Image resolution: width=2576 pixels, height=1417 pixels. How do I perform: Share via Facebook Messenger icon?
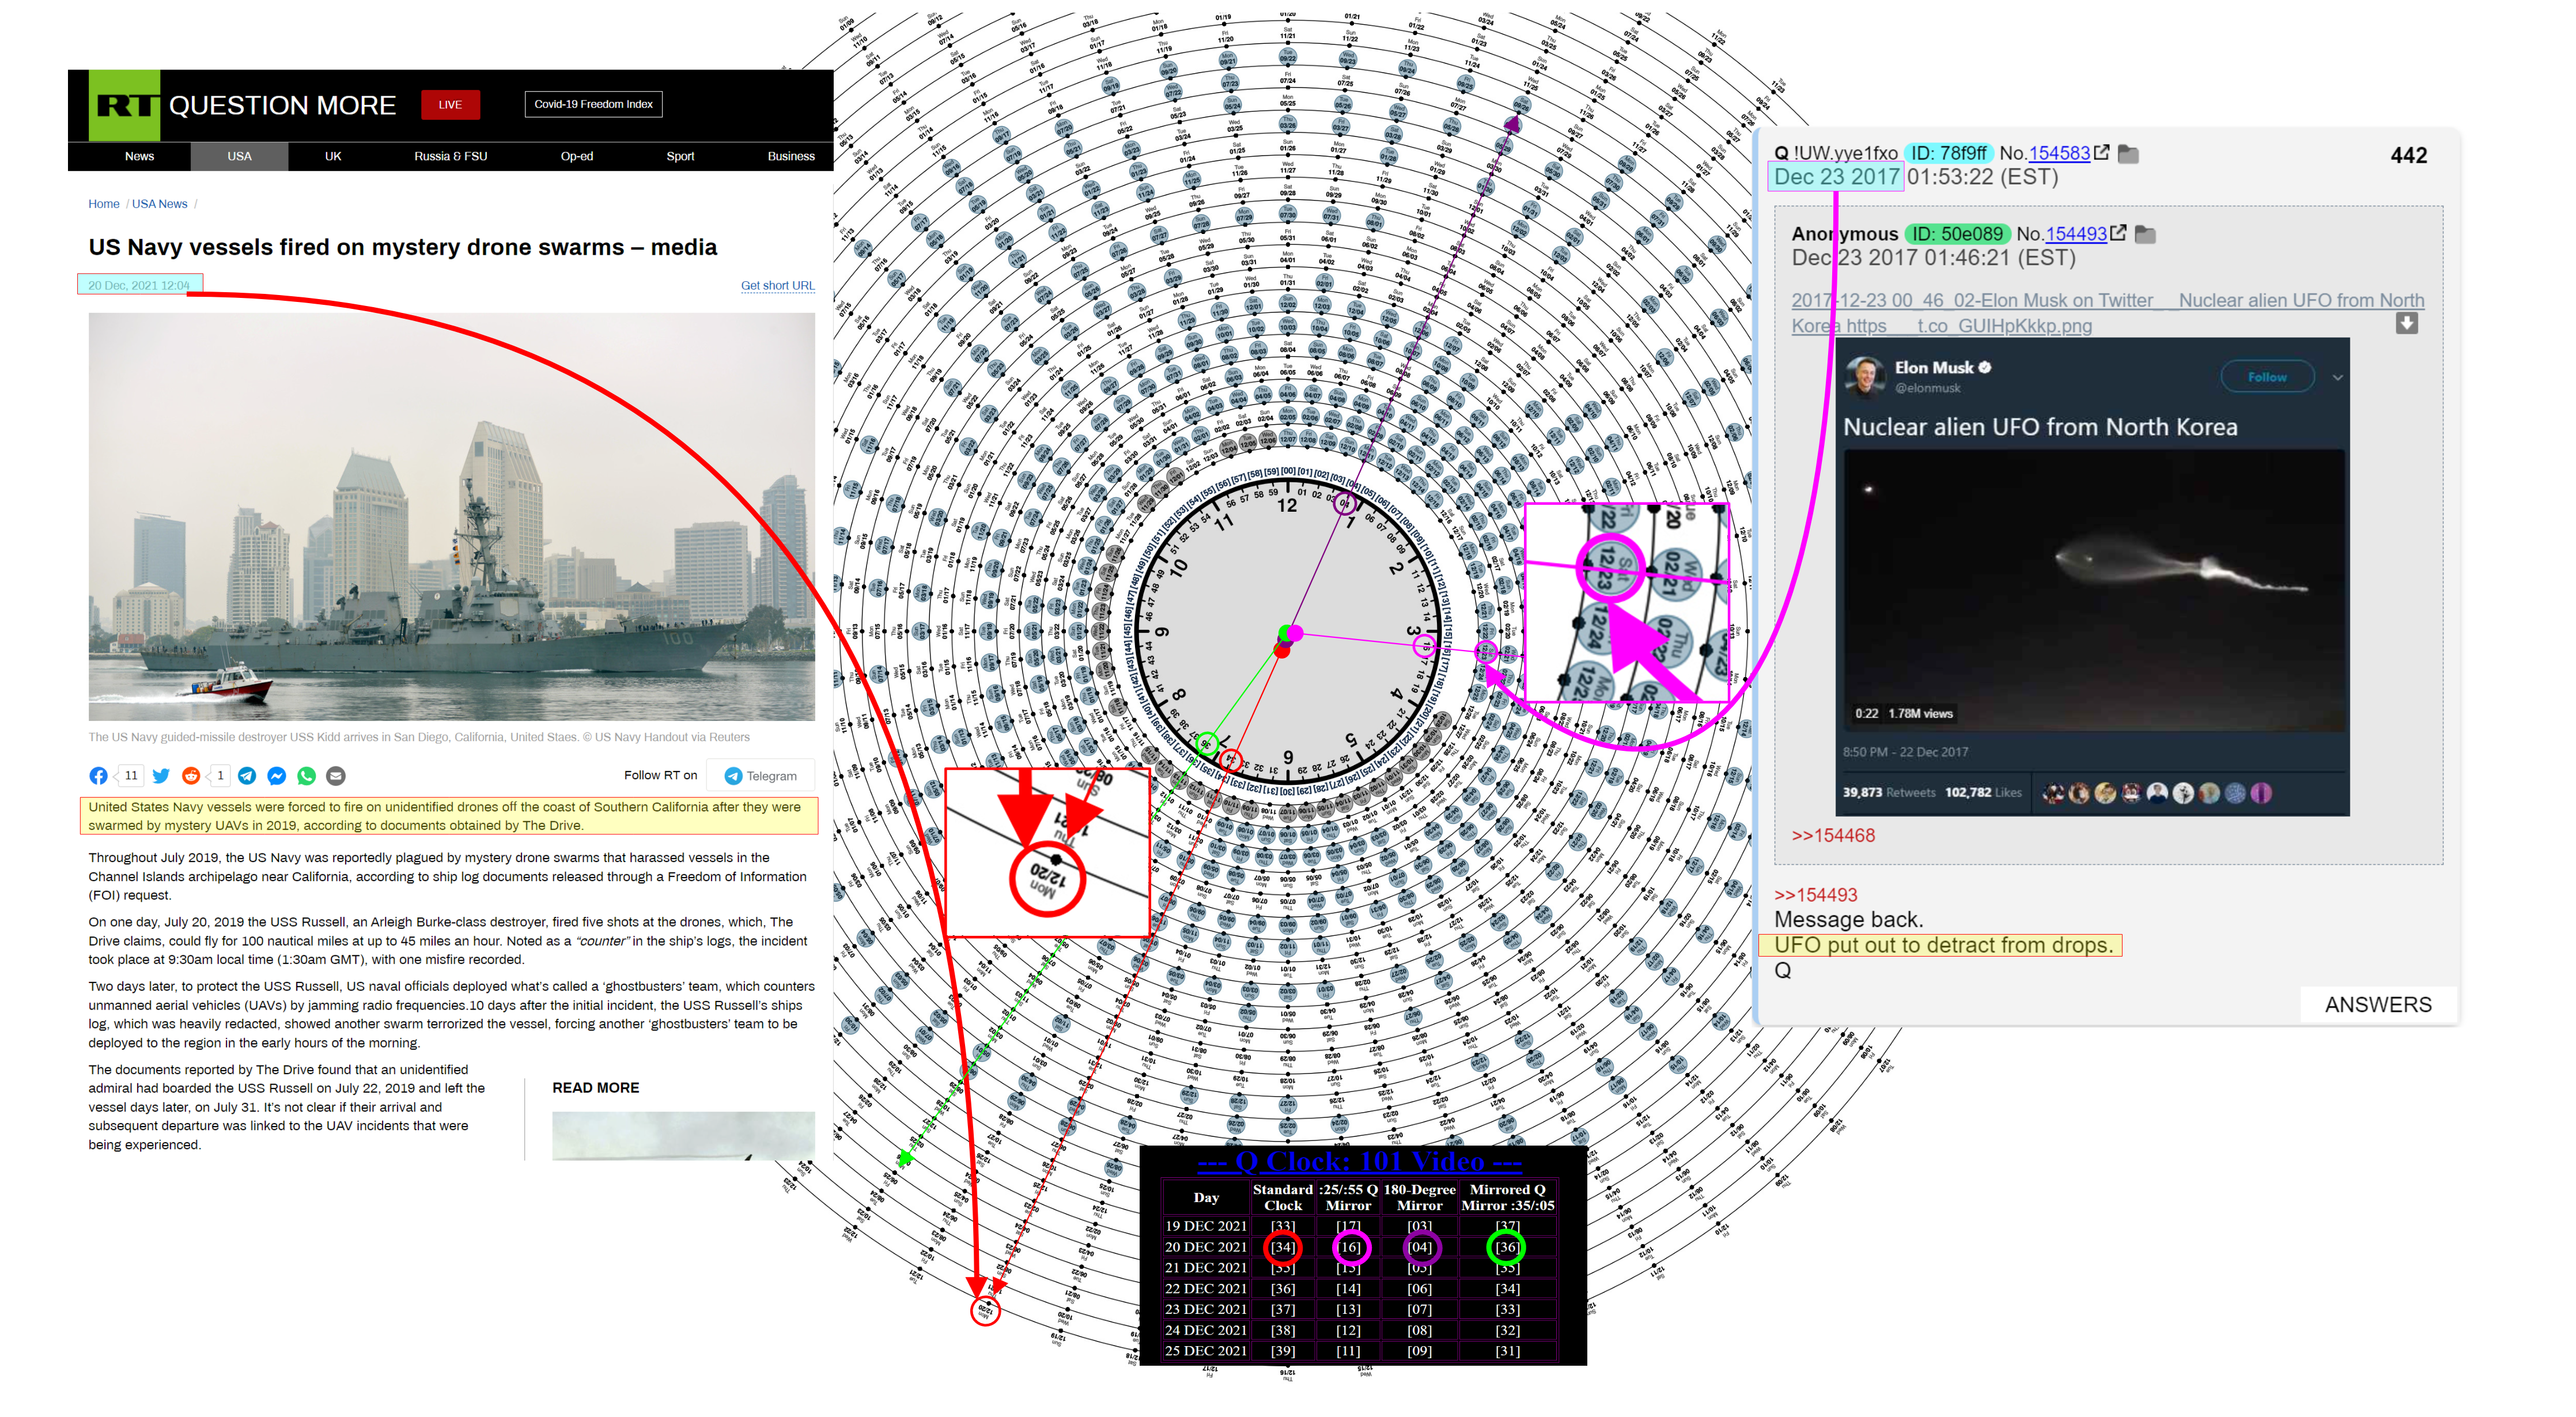(277, 776)
